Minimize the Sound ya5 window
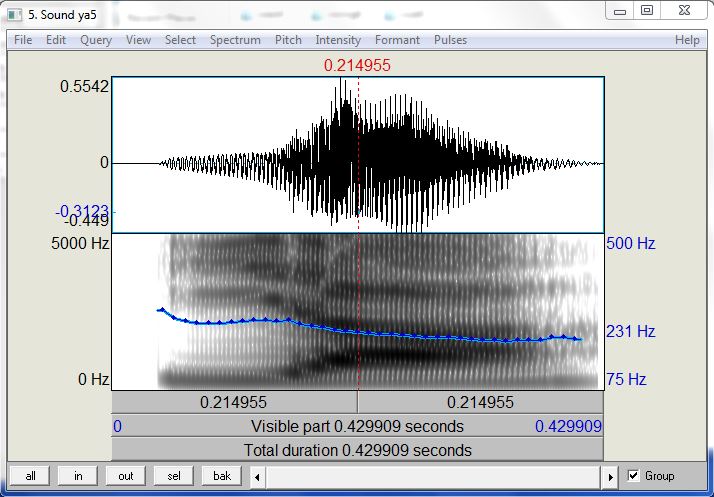Screen dimensions: 714x497 point(620,11)
